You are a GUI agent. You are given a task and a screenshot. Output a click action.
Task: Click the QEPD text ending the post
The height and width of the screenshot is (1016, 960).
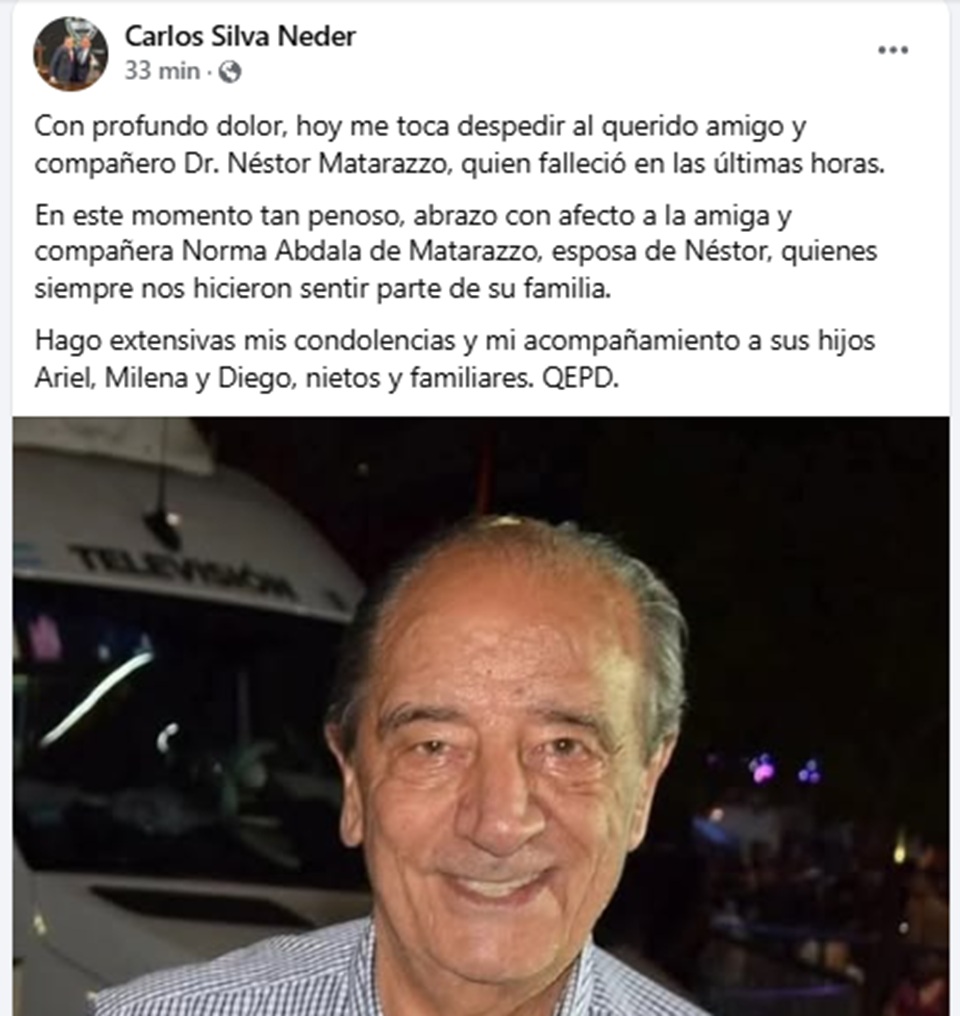pyautogui.click(x=580, y=378)
